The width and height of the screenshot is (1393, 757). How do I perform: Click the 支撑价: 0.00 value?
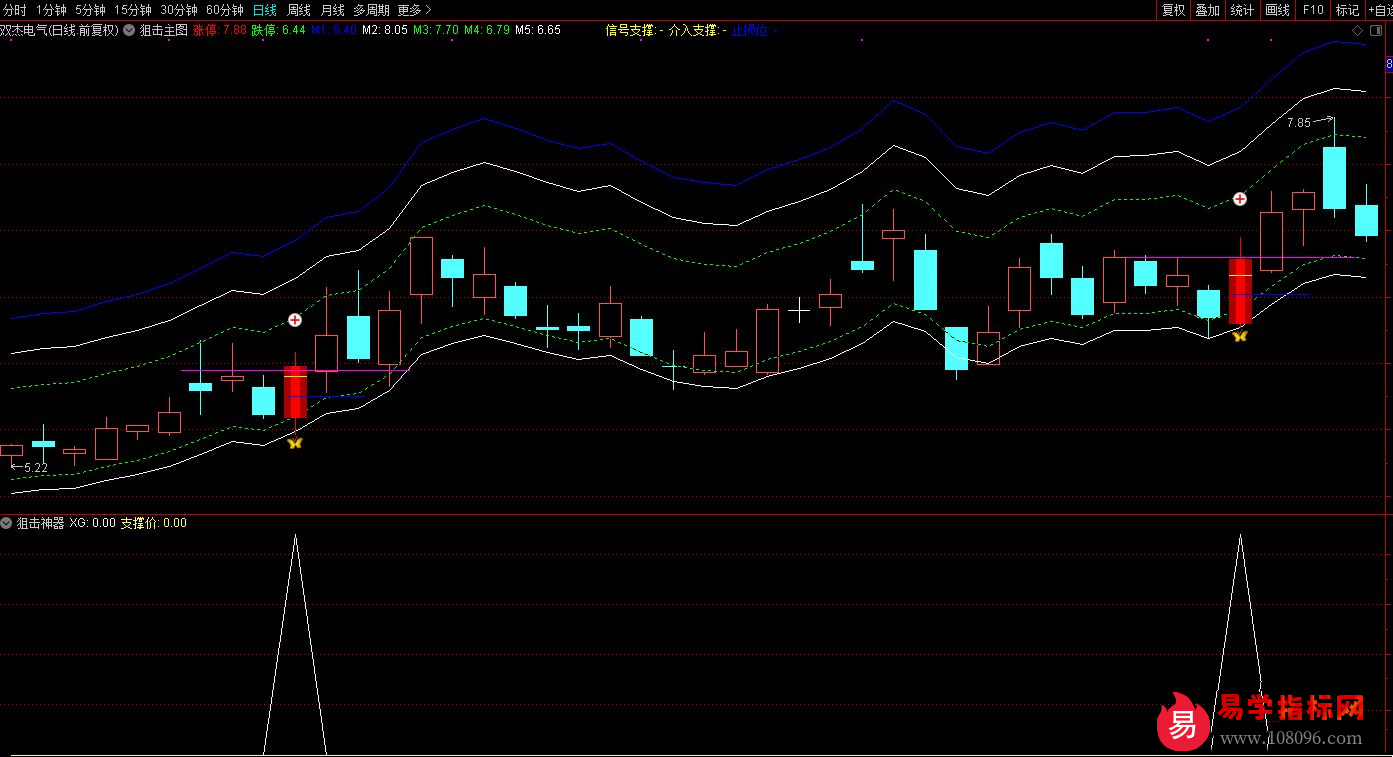point(153,523)
